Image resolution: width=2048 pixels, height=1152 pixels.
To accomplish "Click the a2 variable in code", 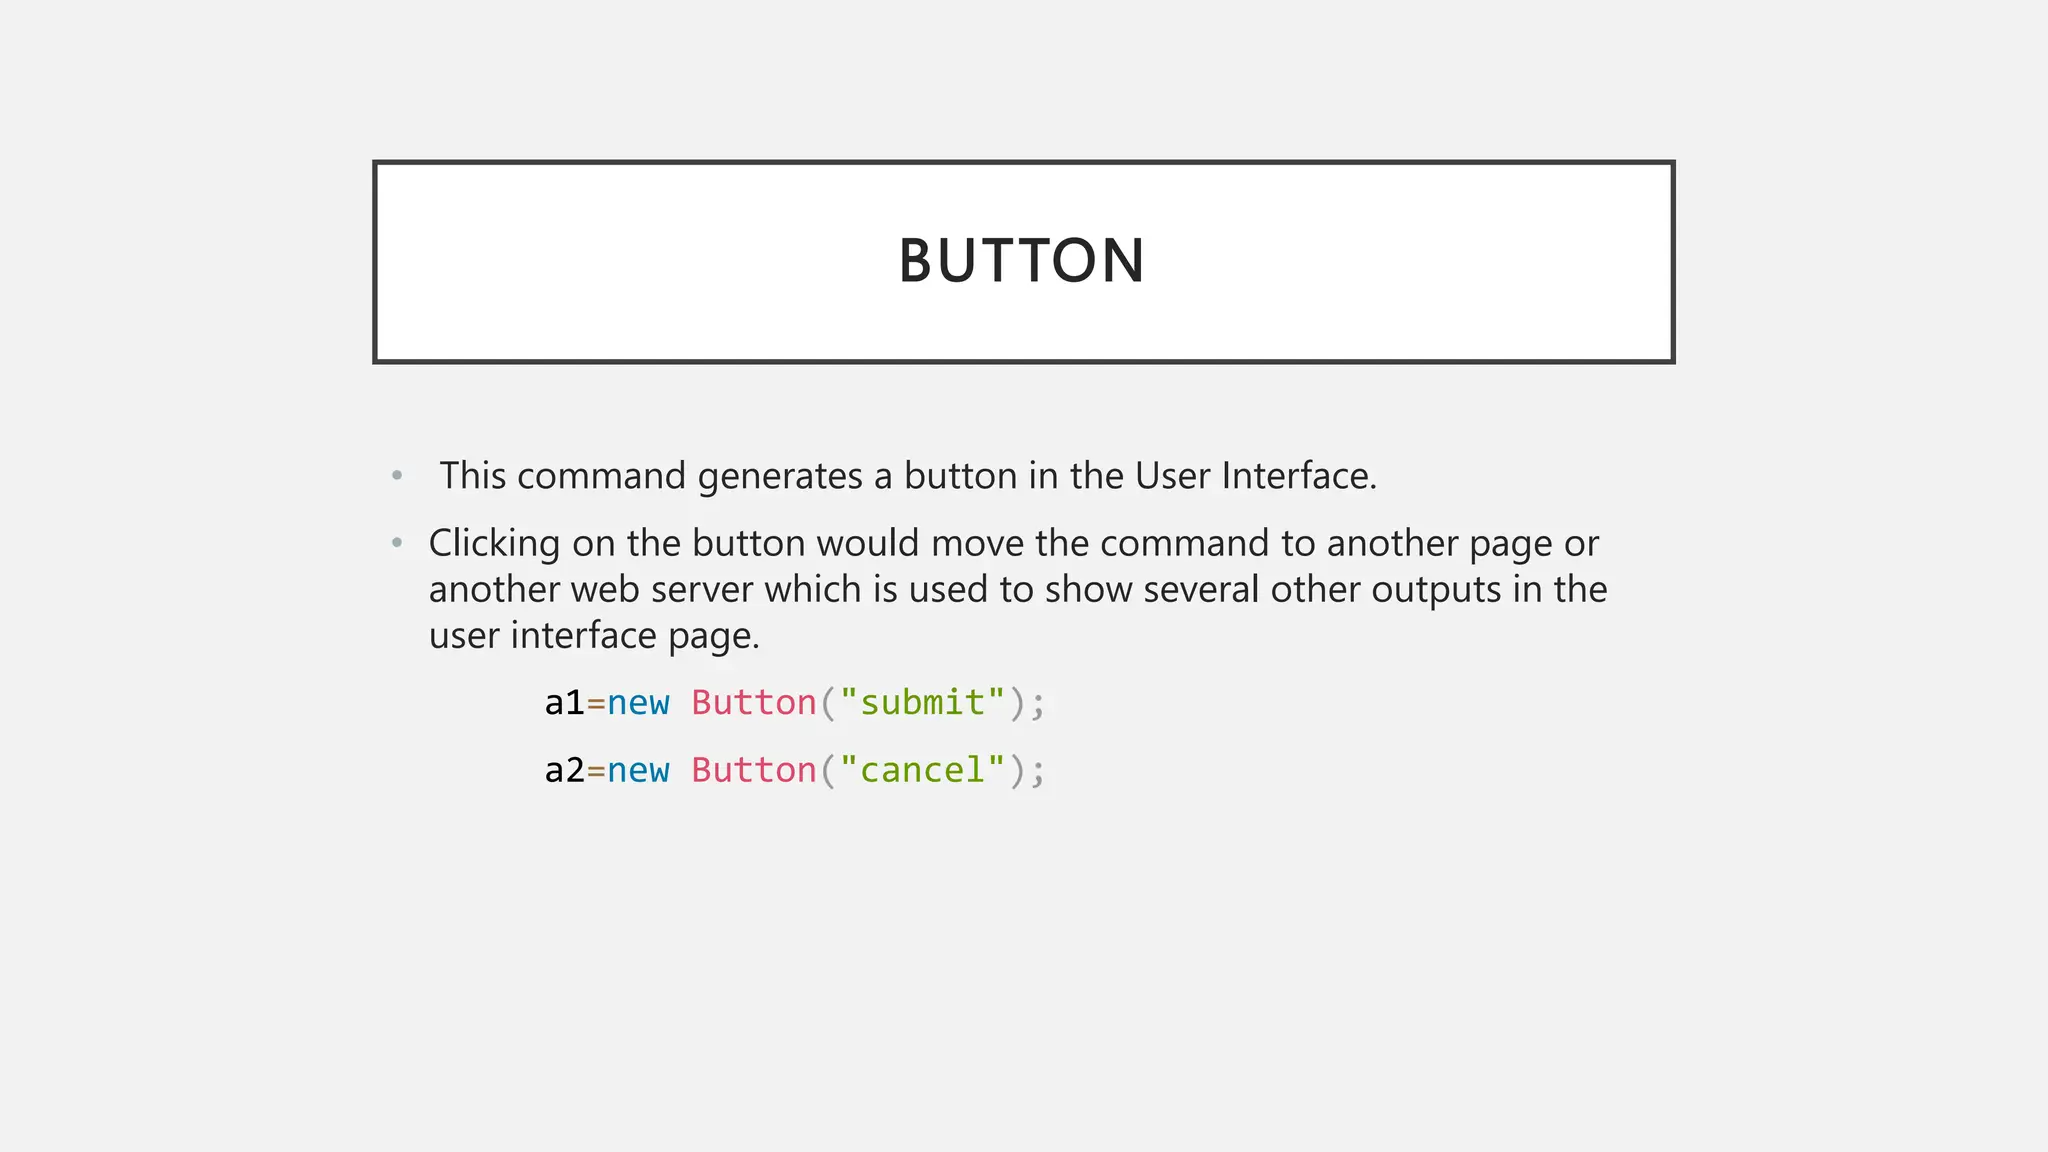I will tap(564, 770).
